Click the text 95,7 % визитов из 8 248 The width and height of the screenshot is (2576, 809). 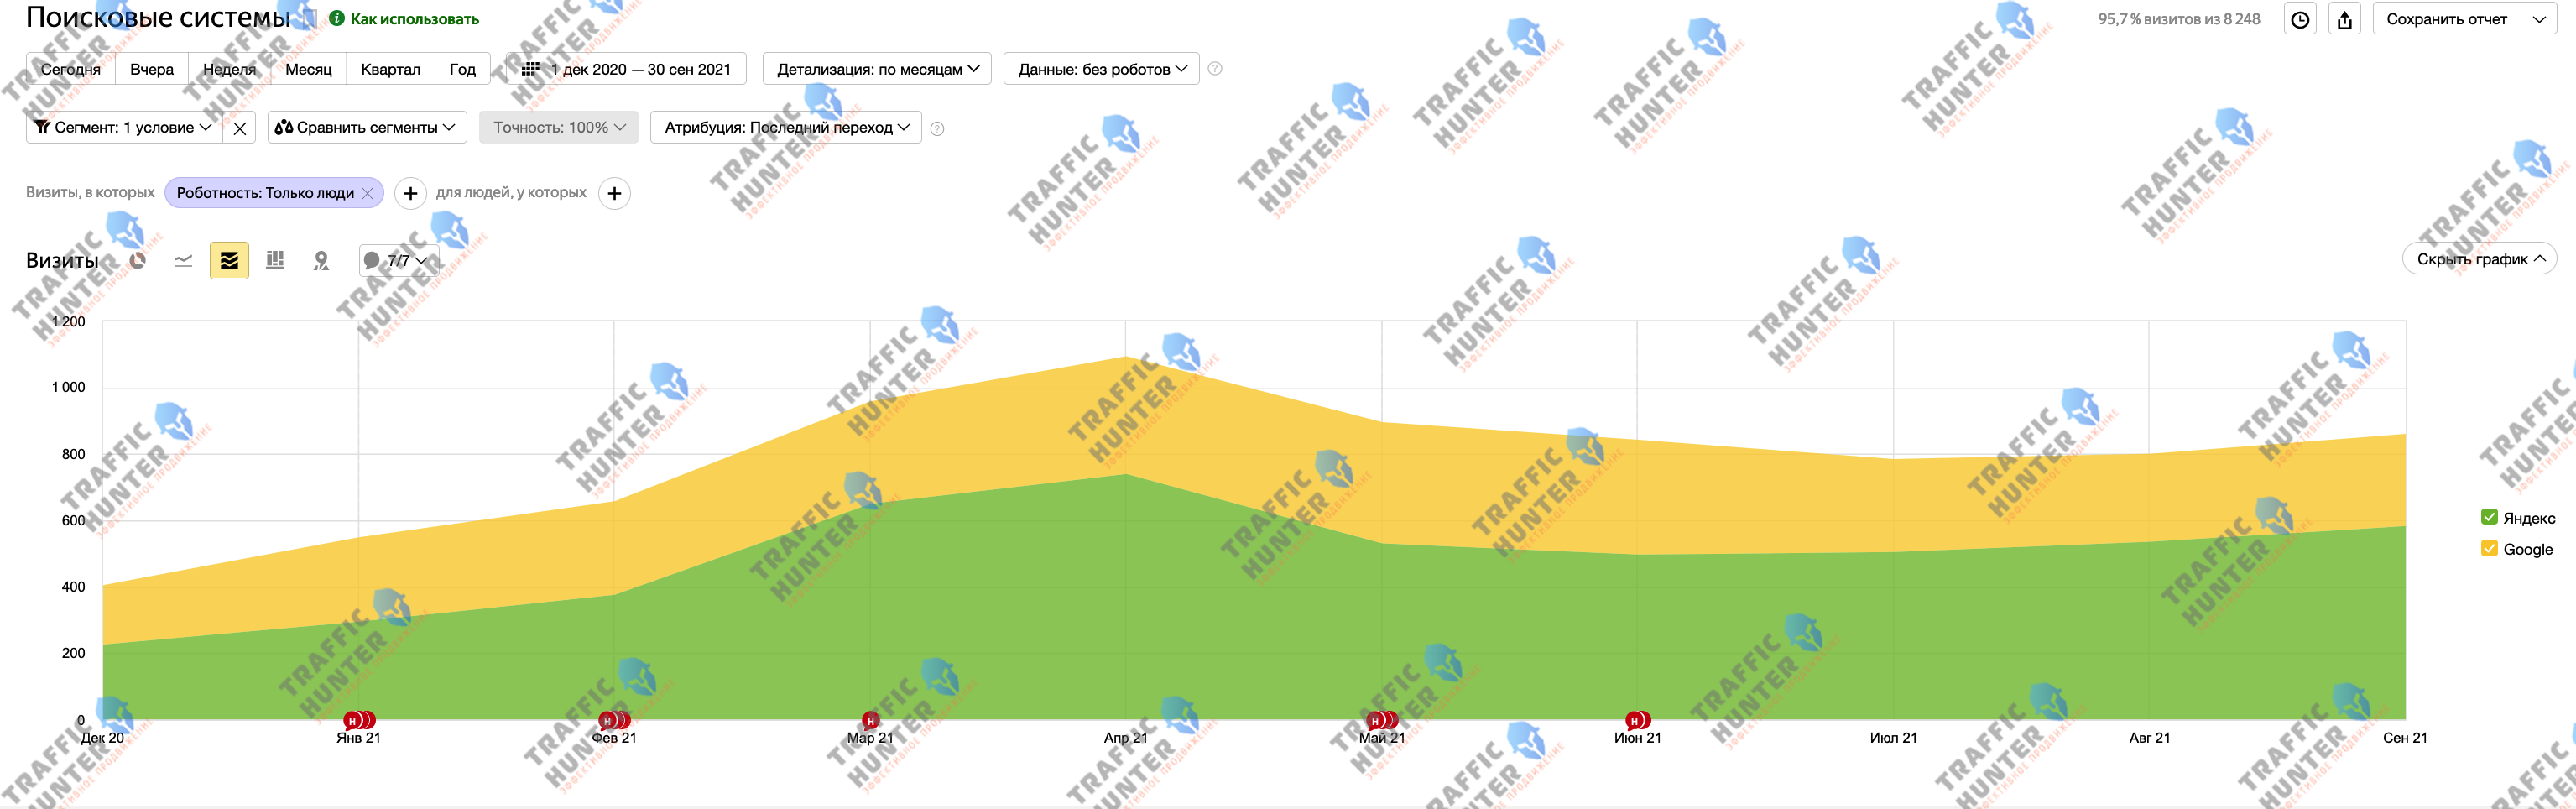pyautogui.click(x=2179, y=19)
